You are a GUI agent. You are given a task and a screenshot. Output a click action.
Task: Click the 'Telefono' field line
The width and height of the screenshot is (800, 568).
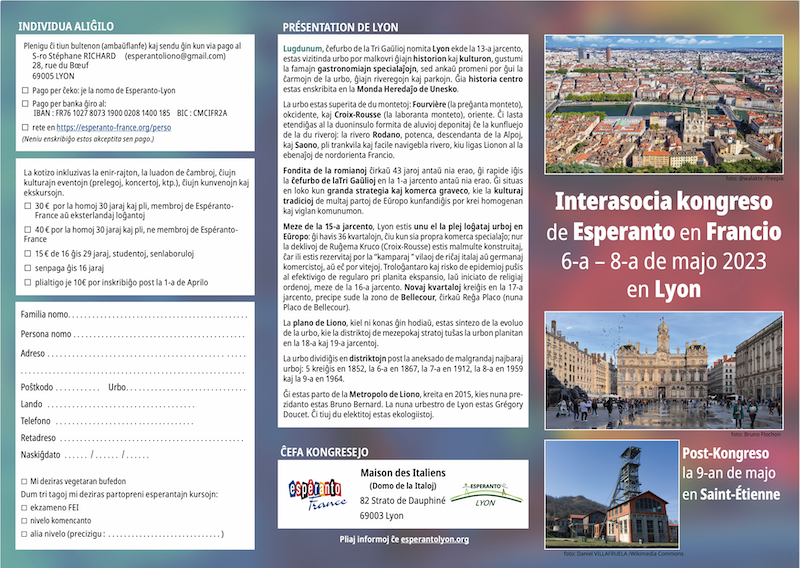click(124, 424)
